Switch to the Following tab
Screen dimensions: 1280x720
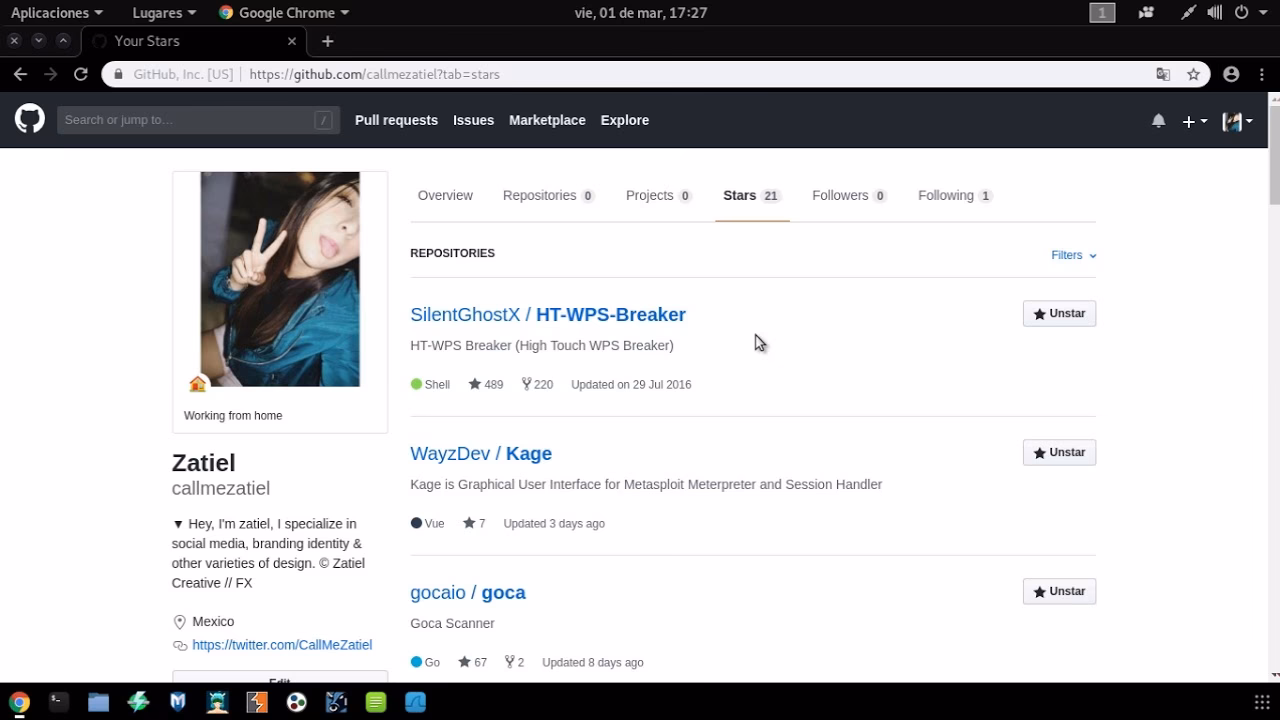point(955,195)
